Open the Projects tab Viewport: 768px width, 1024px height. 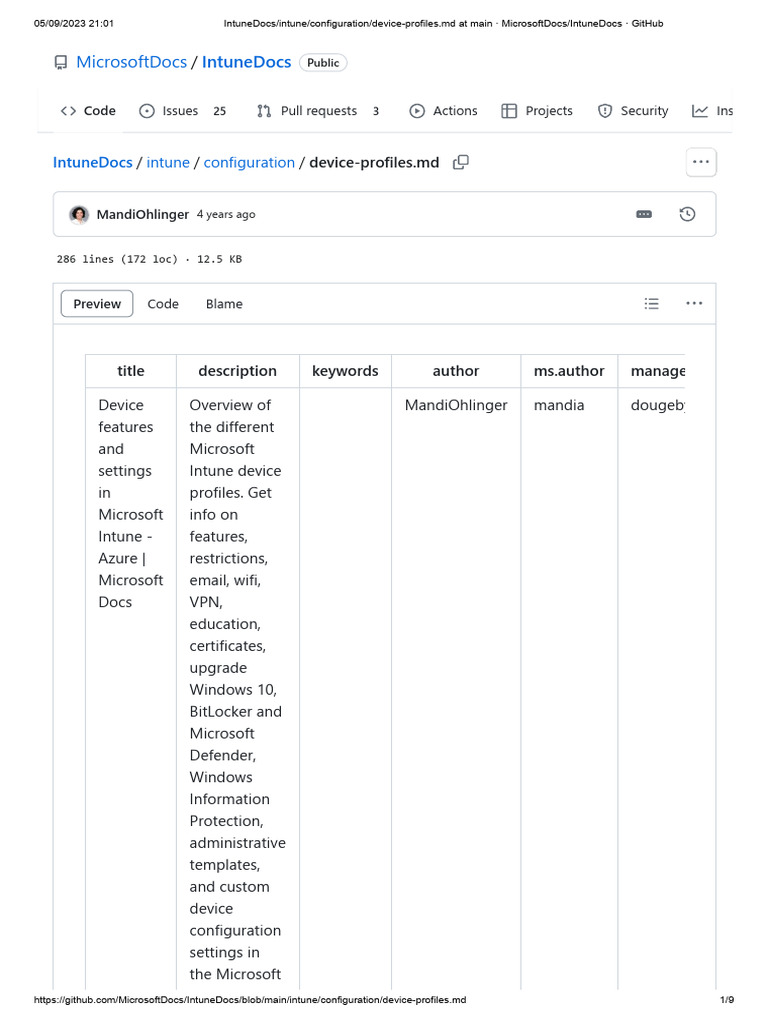click(537, 111)
